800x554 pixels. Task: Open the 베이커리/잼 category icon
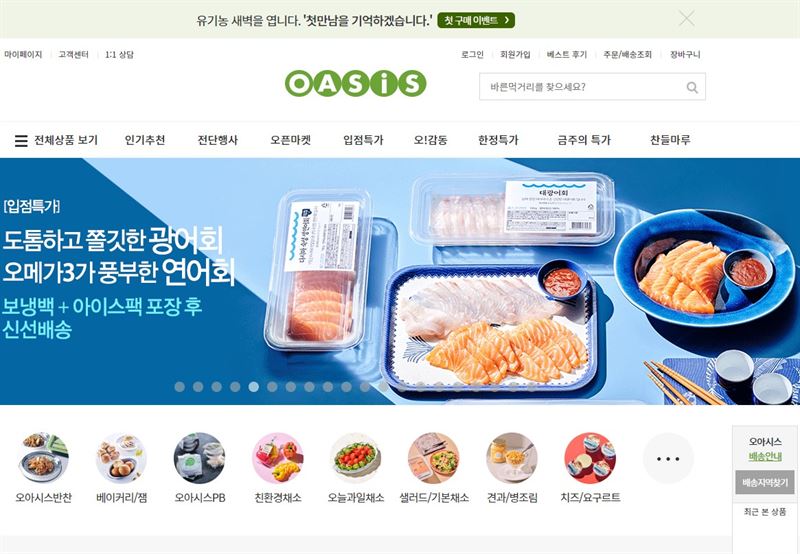(x=121, y=458)
